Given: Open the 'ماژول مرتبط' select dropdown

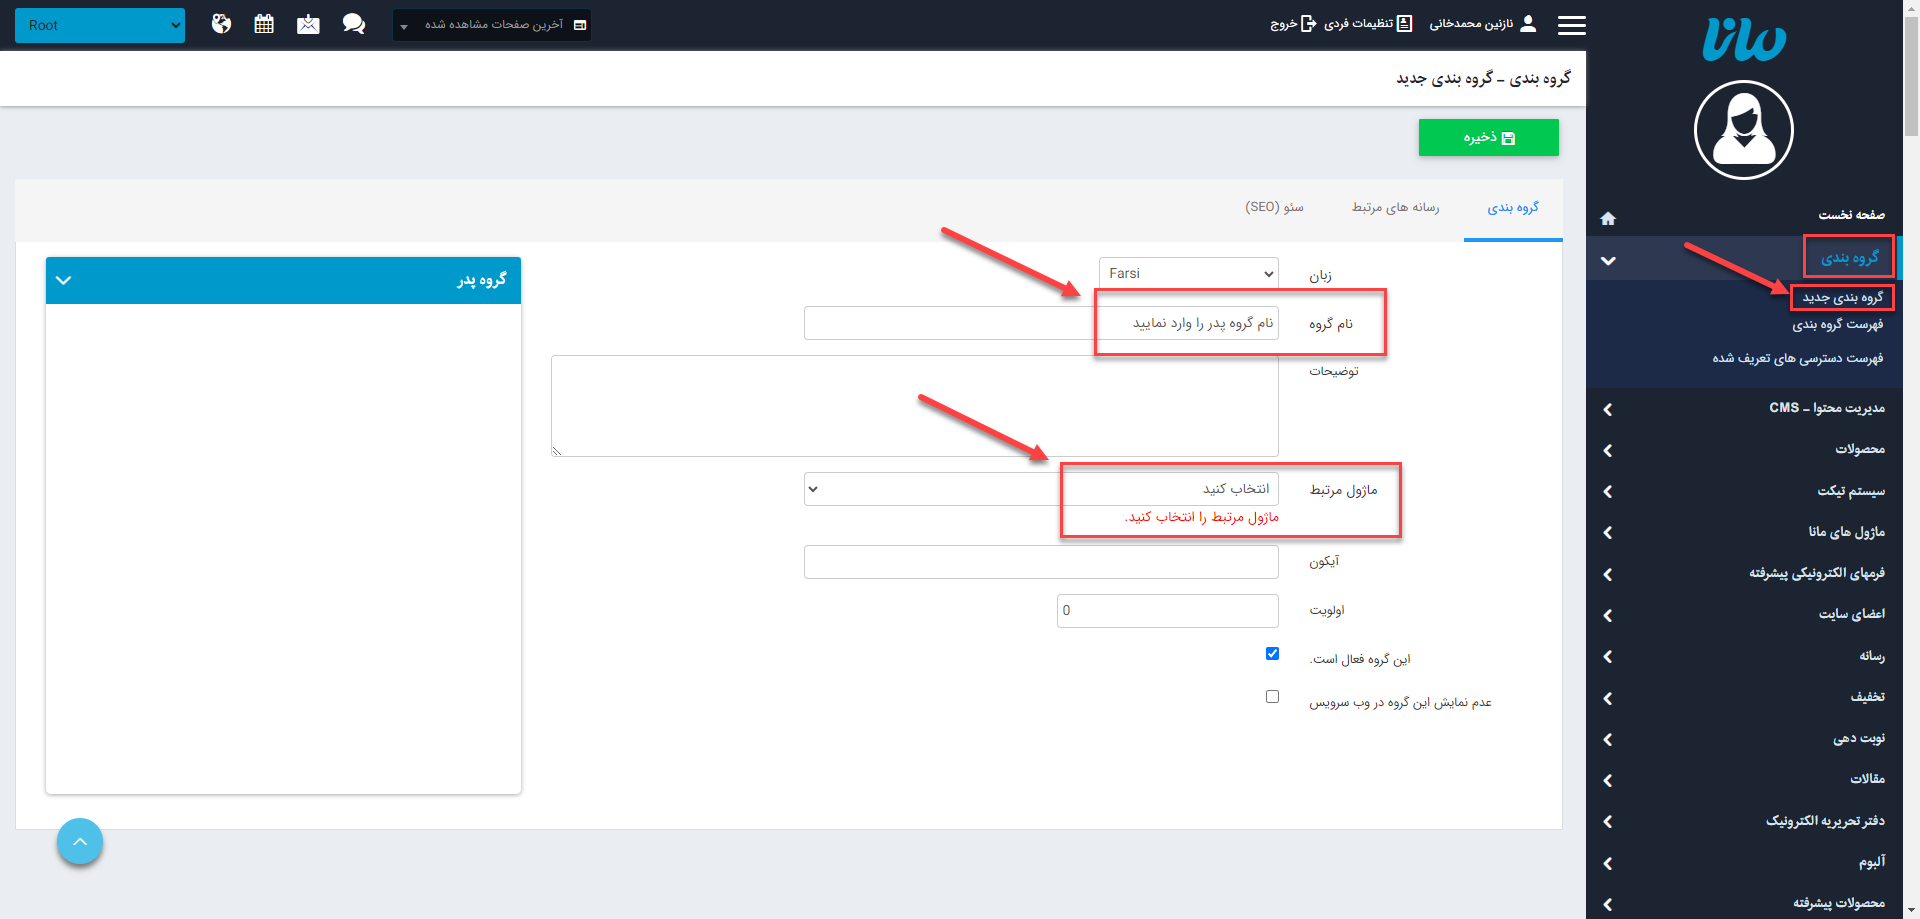Looking at the screenshot, I should coord(1040,489).
